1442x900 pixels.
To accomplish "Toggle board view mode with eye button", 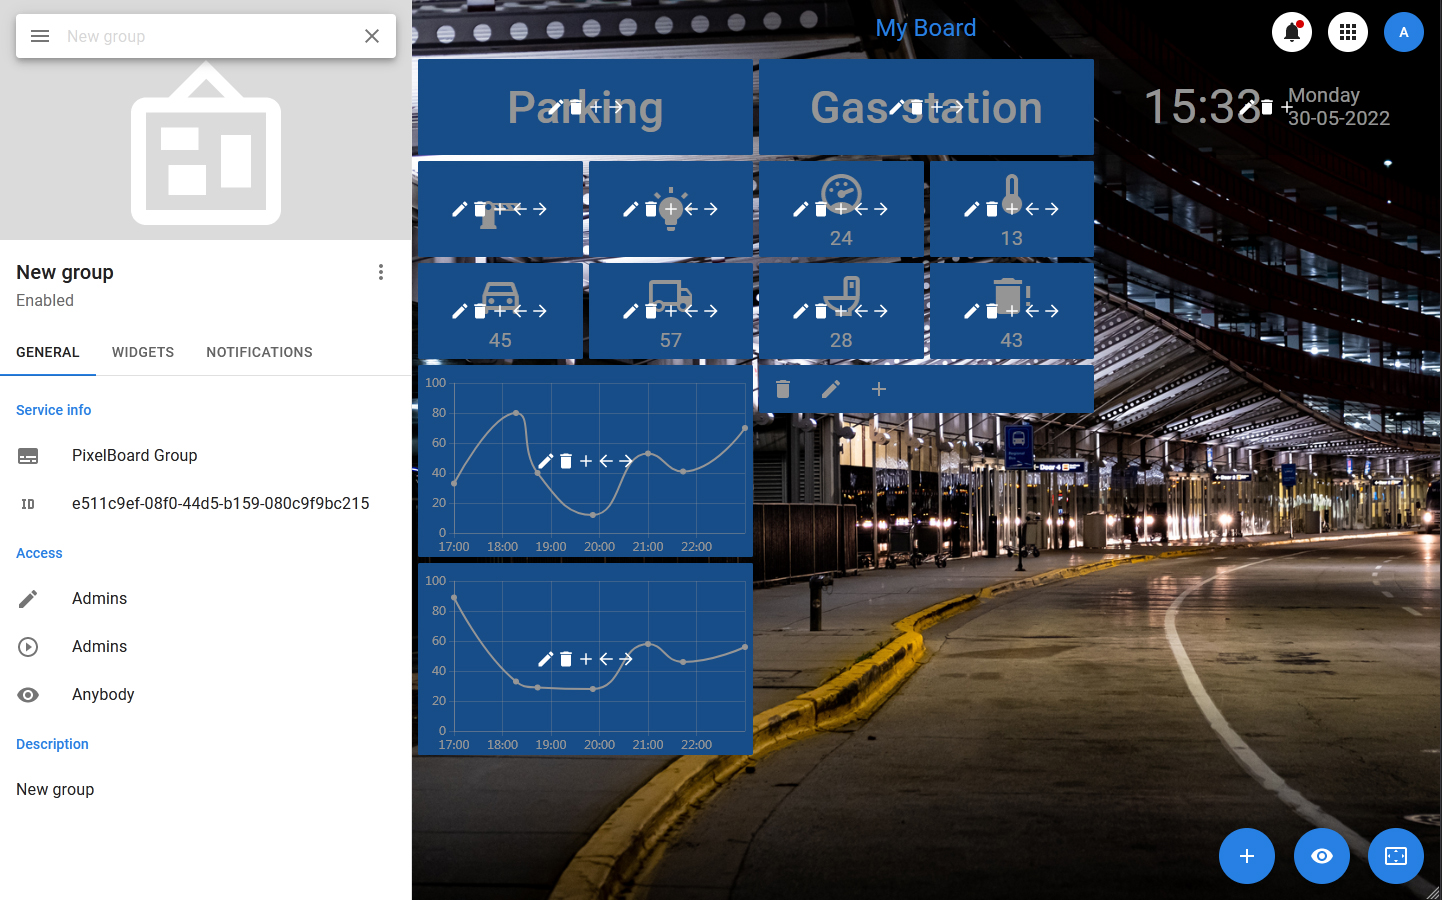I will click(x=1322, y=856).
